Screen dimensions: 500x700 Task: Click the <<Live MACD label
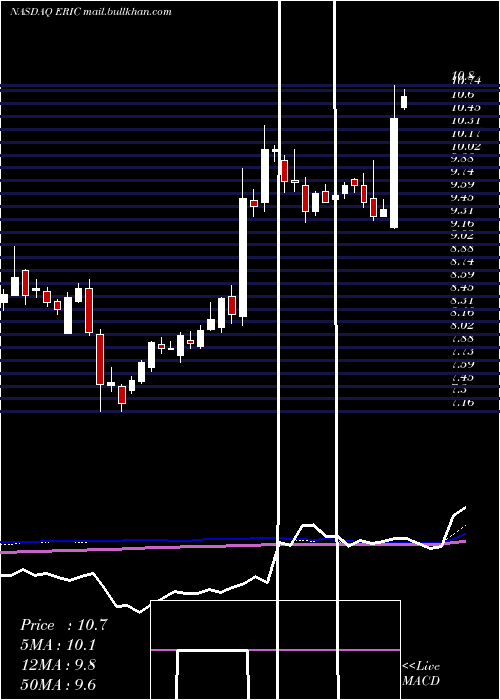click(421, 674)
